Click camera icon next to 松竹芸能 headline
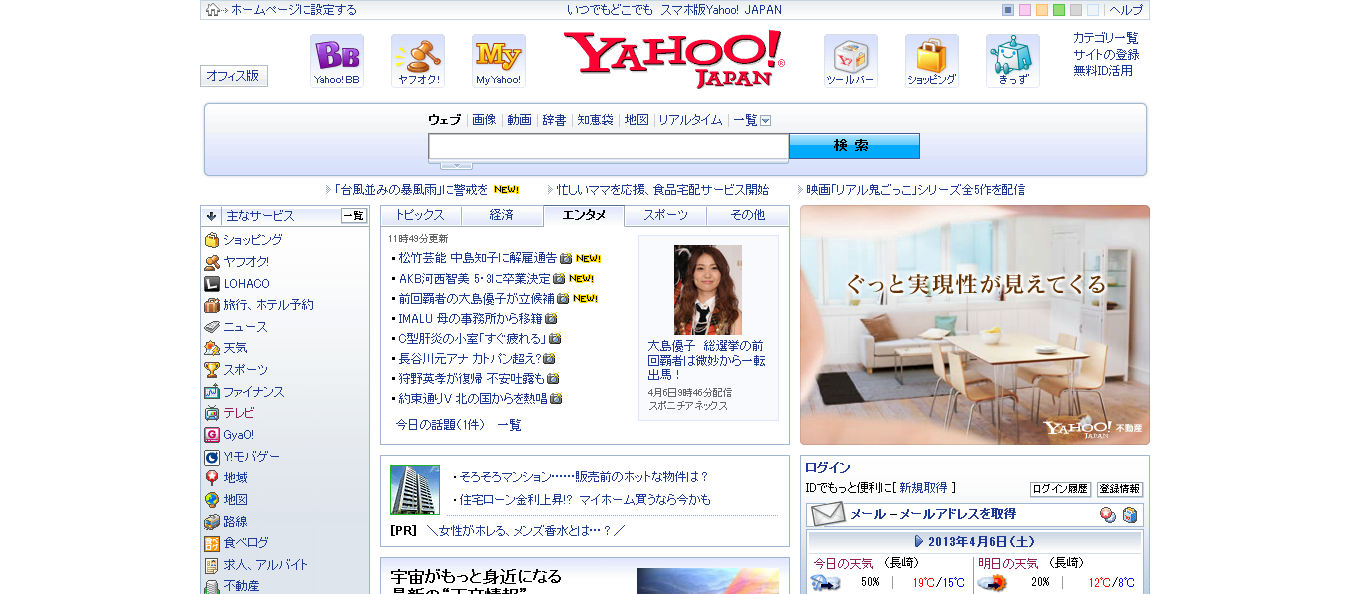 pyautogui.click(x=566, y=258)
